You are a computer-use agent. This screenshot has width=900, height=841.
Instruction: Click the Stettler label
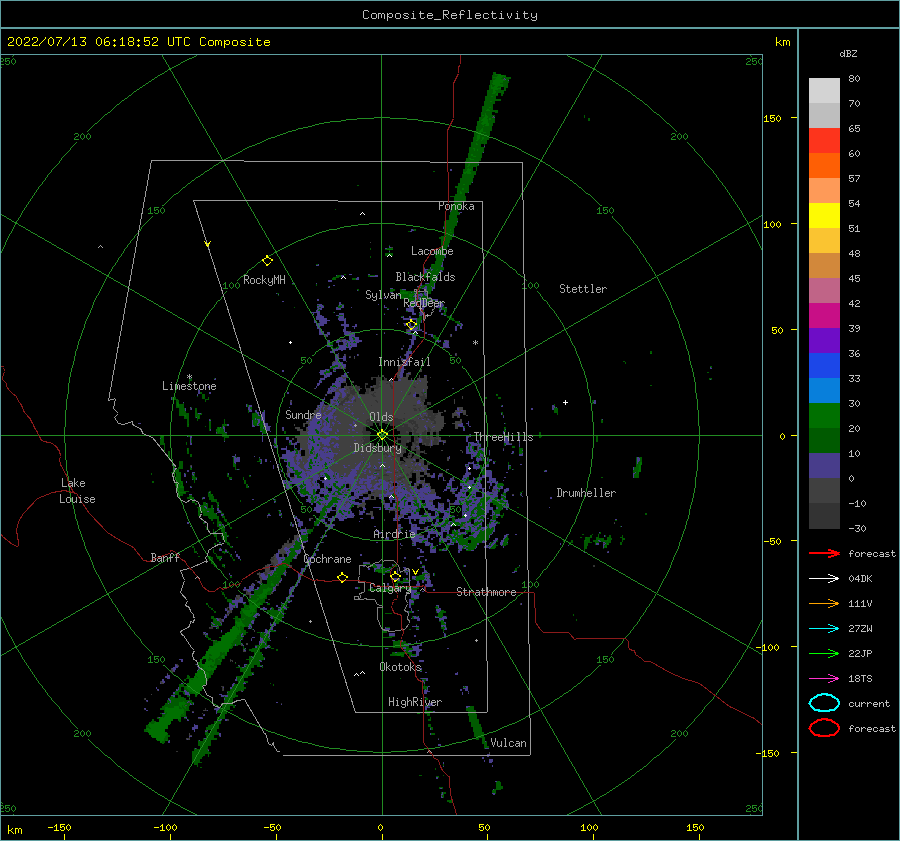(583, 289)
